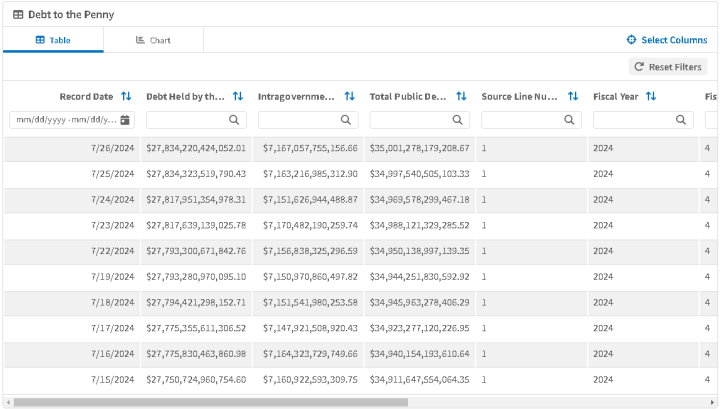
Task: Switch to the Chart tab
Action: 153,40
